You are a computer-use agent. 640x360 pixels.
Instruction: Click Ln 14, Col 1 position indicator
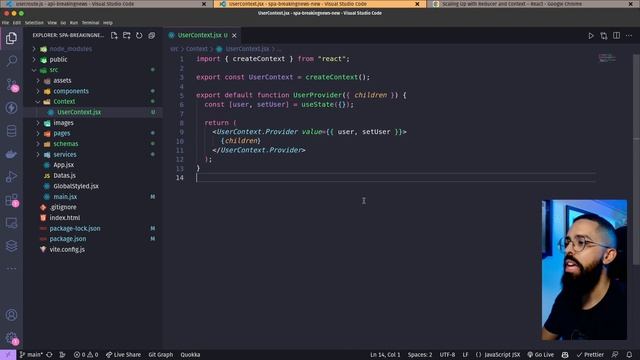[385, 355]
